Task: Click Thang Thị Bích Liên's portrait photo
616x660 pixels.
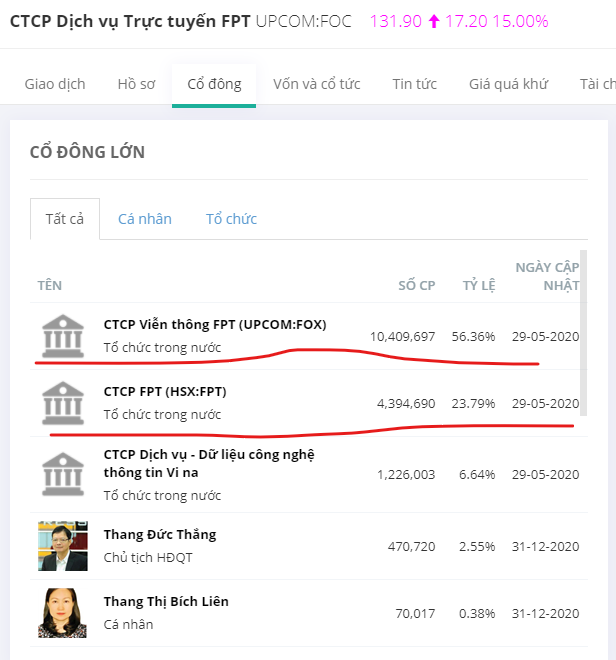Action: pyautogui.click(x=62, y=612)
